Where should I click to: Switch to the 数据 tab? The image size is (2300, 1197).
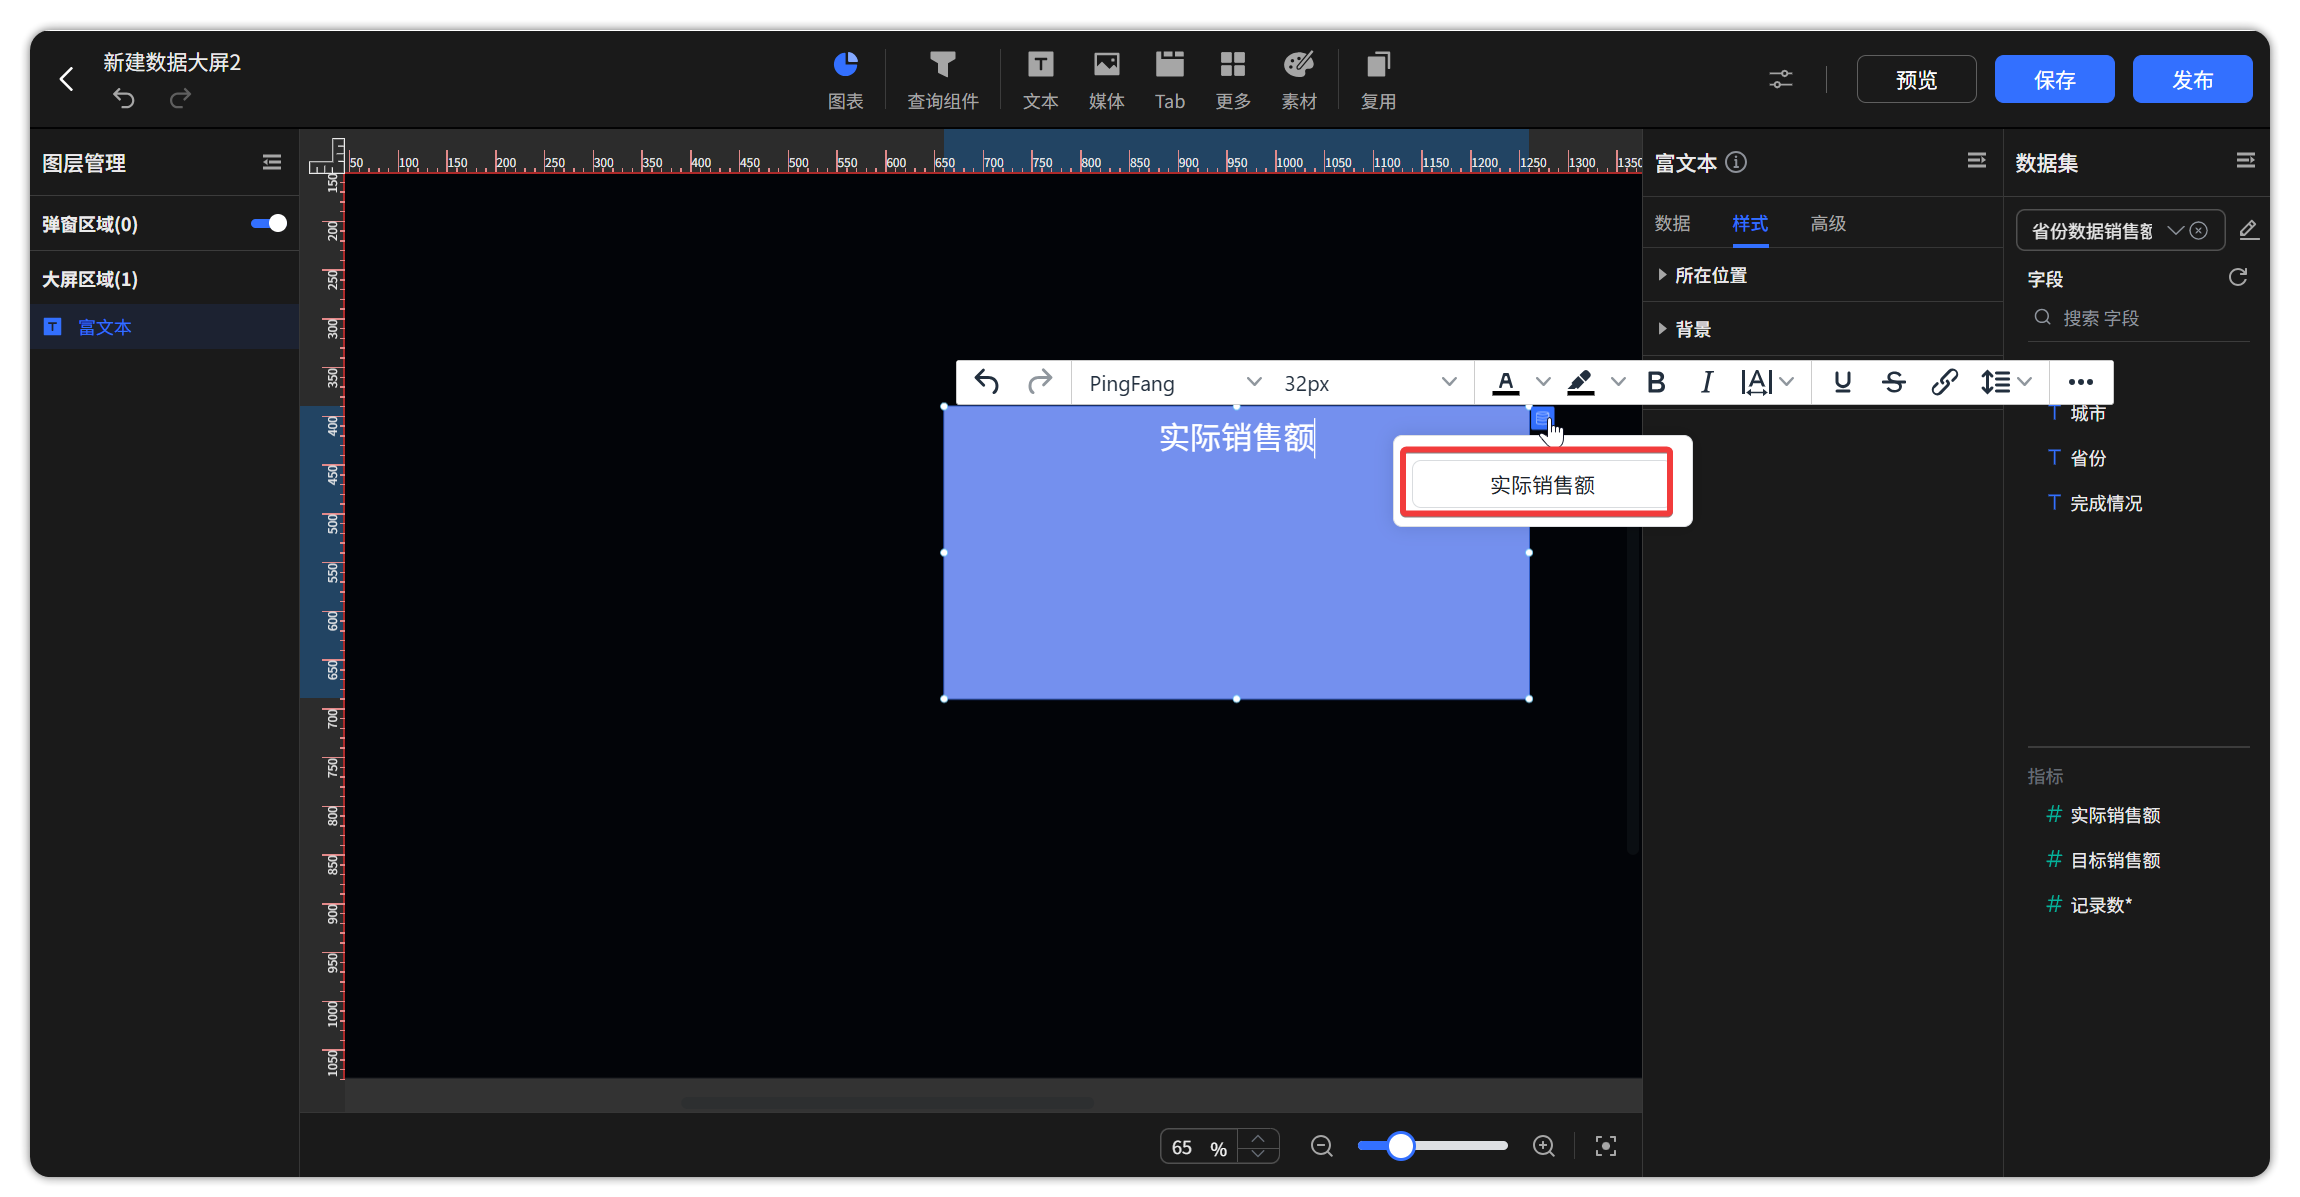tap(1672, 223)
